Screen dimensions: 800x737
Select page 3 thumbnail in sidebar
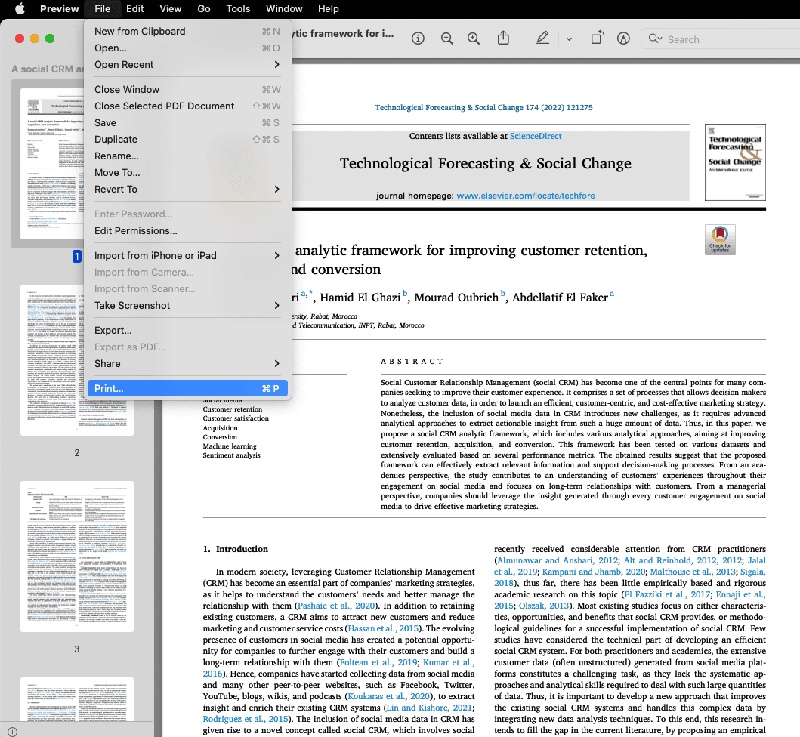(x=77, y=556)
